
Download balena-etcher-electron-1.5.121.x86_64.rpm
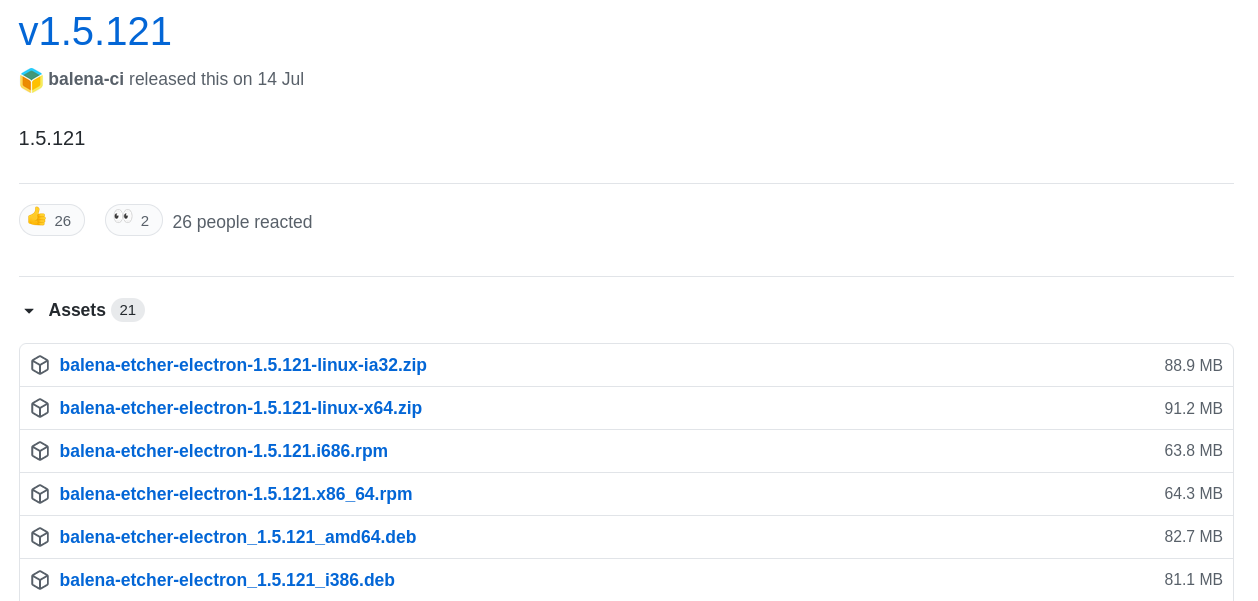[x=235, y=494]
